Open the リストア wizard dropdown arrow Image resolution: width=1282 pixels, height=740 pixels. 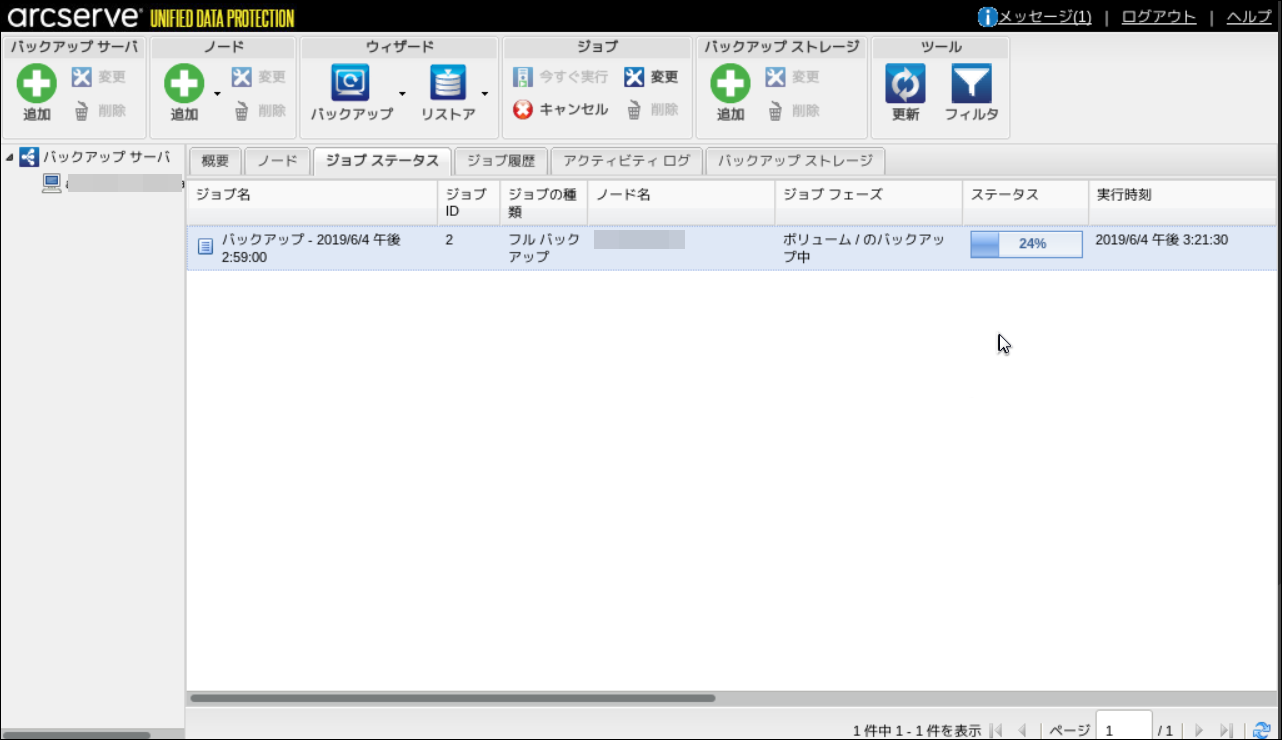484,94
